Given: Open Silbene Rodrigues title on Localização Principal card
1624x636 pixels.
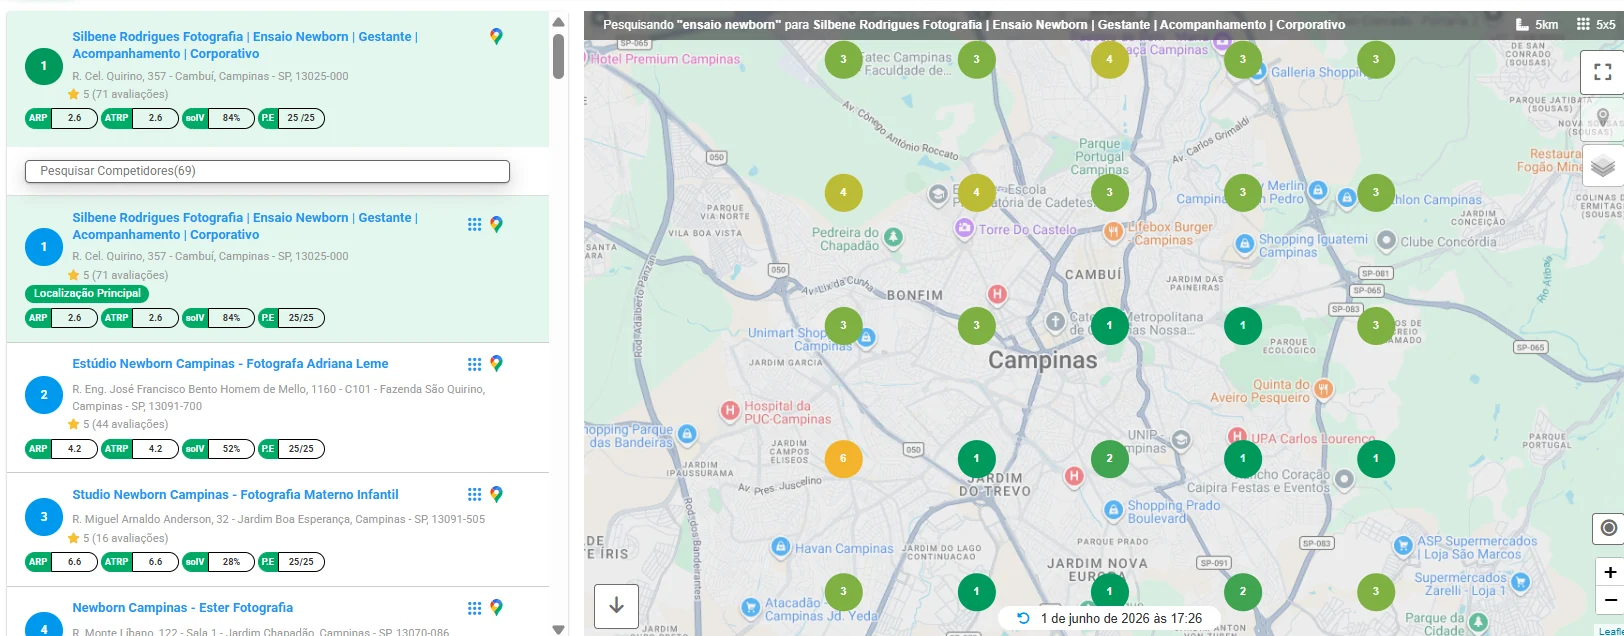Looking at the screenshot, I should tap(245, 226).
